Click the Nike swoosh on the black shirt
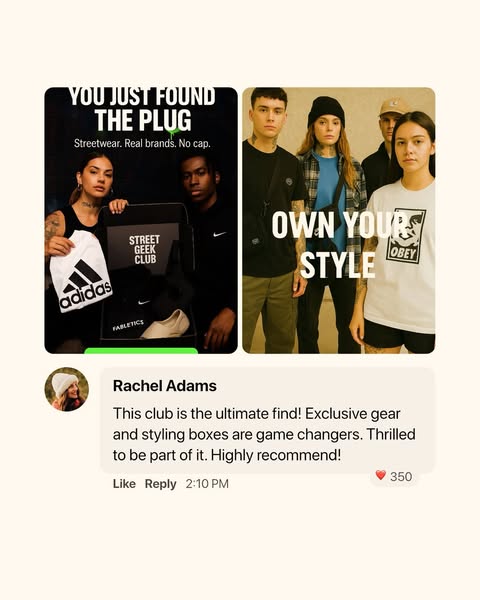 click(219, 234)
